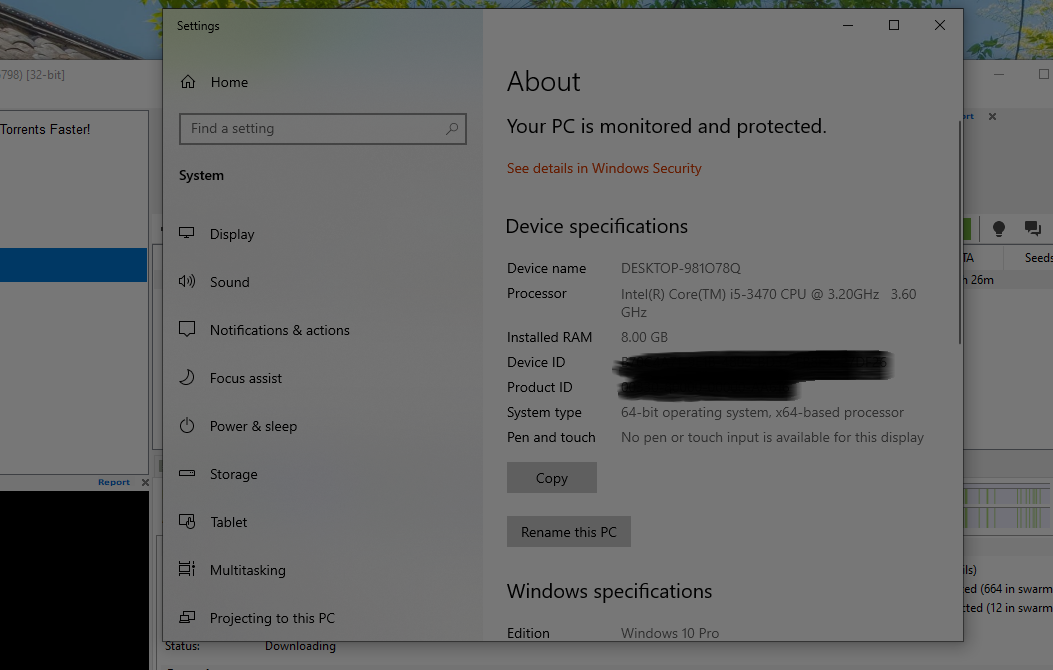Close the ad beside Report in torrent window
Image resolution: width=1053 pixels, height=670 pixels.
145,482
